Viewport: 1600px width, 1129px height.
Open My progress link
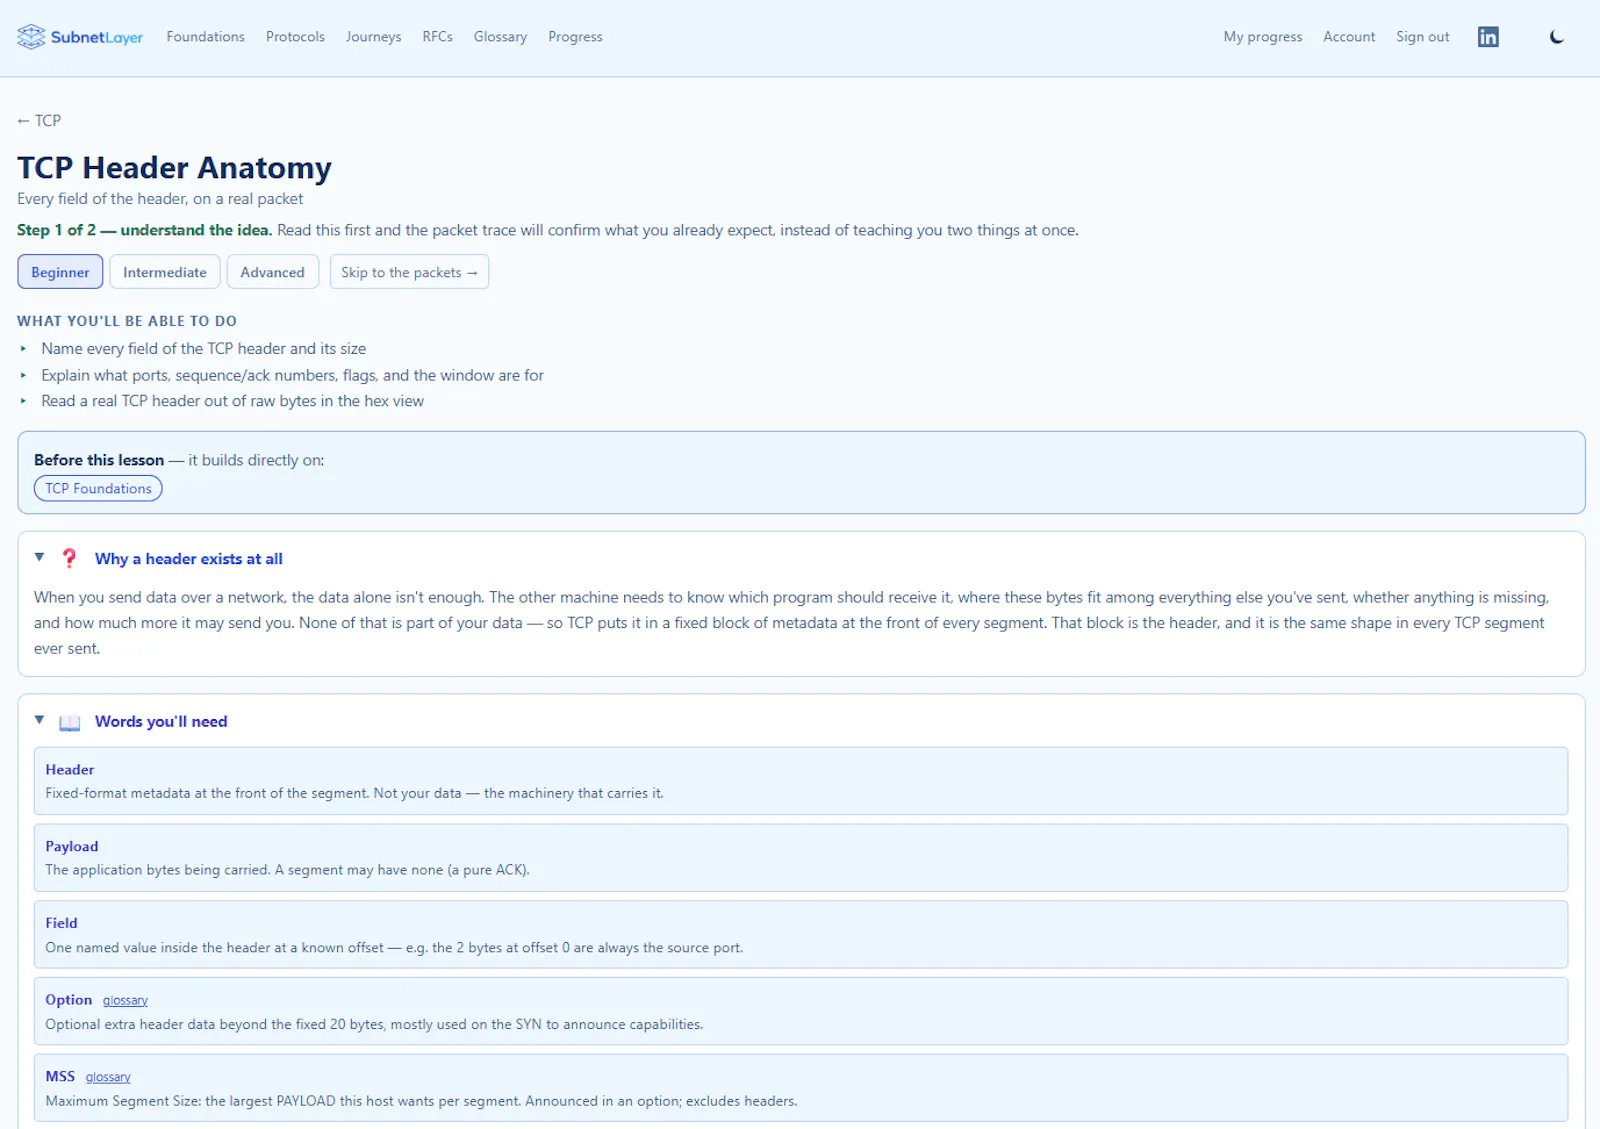coord(1262,37)
